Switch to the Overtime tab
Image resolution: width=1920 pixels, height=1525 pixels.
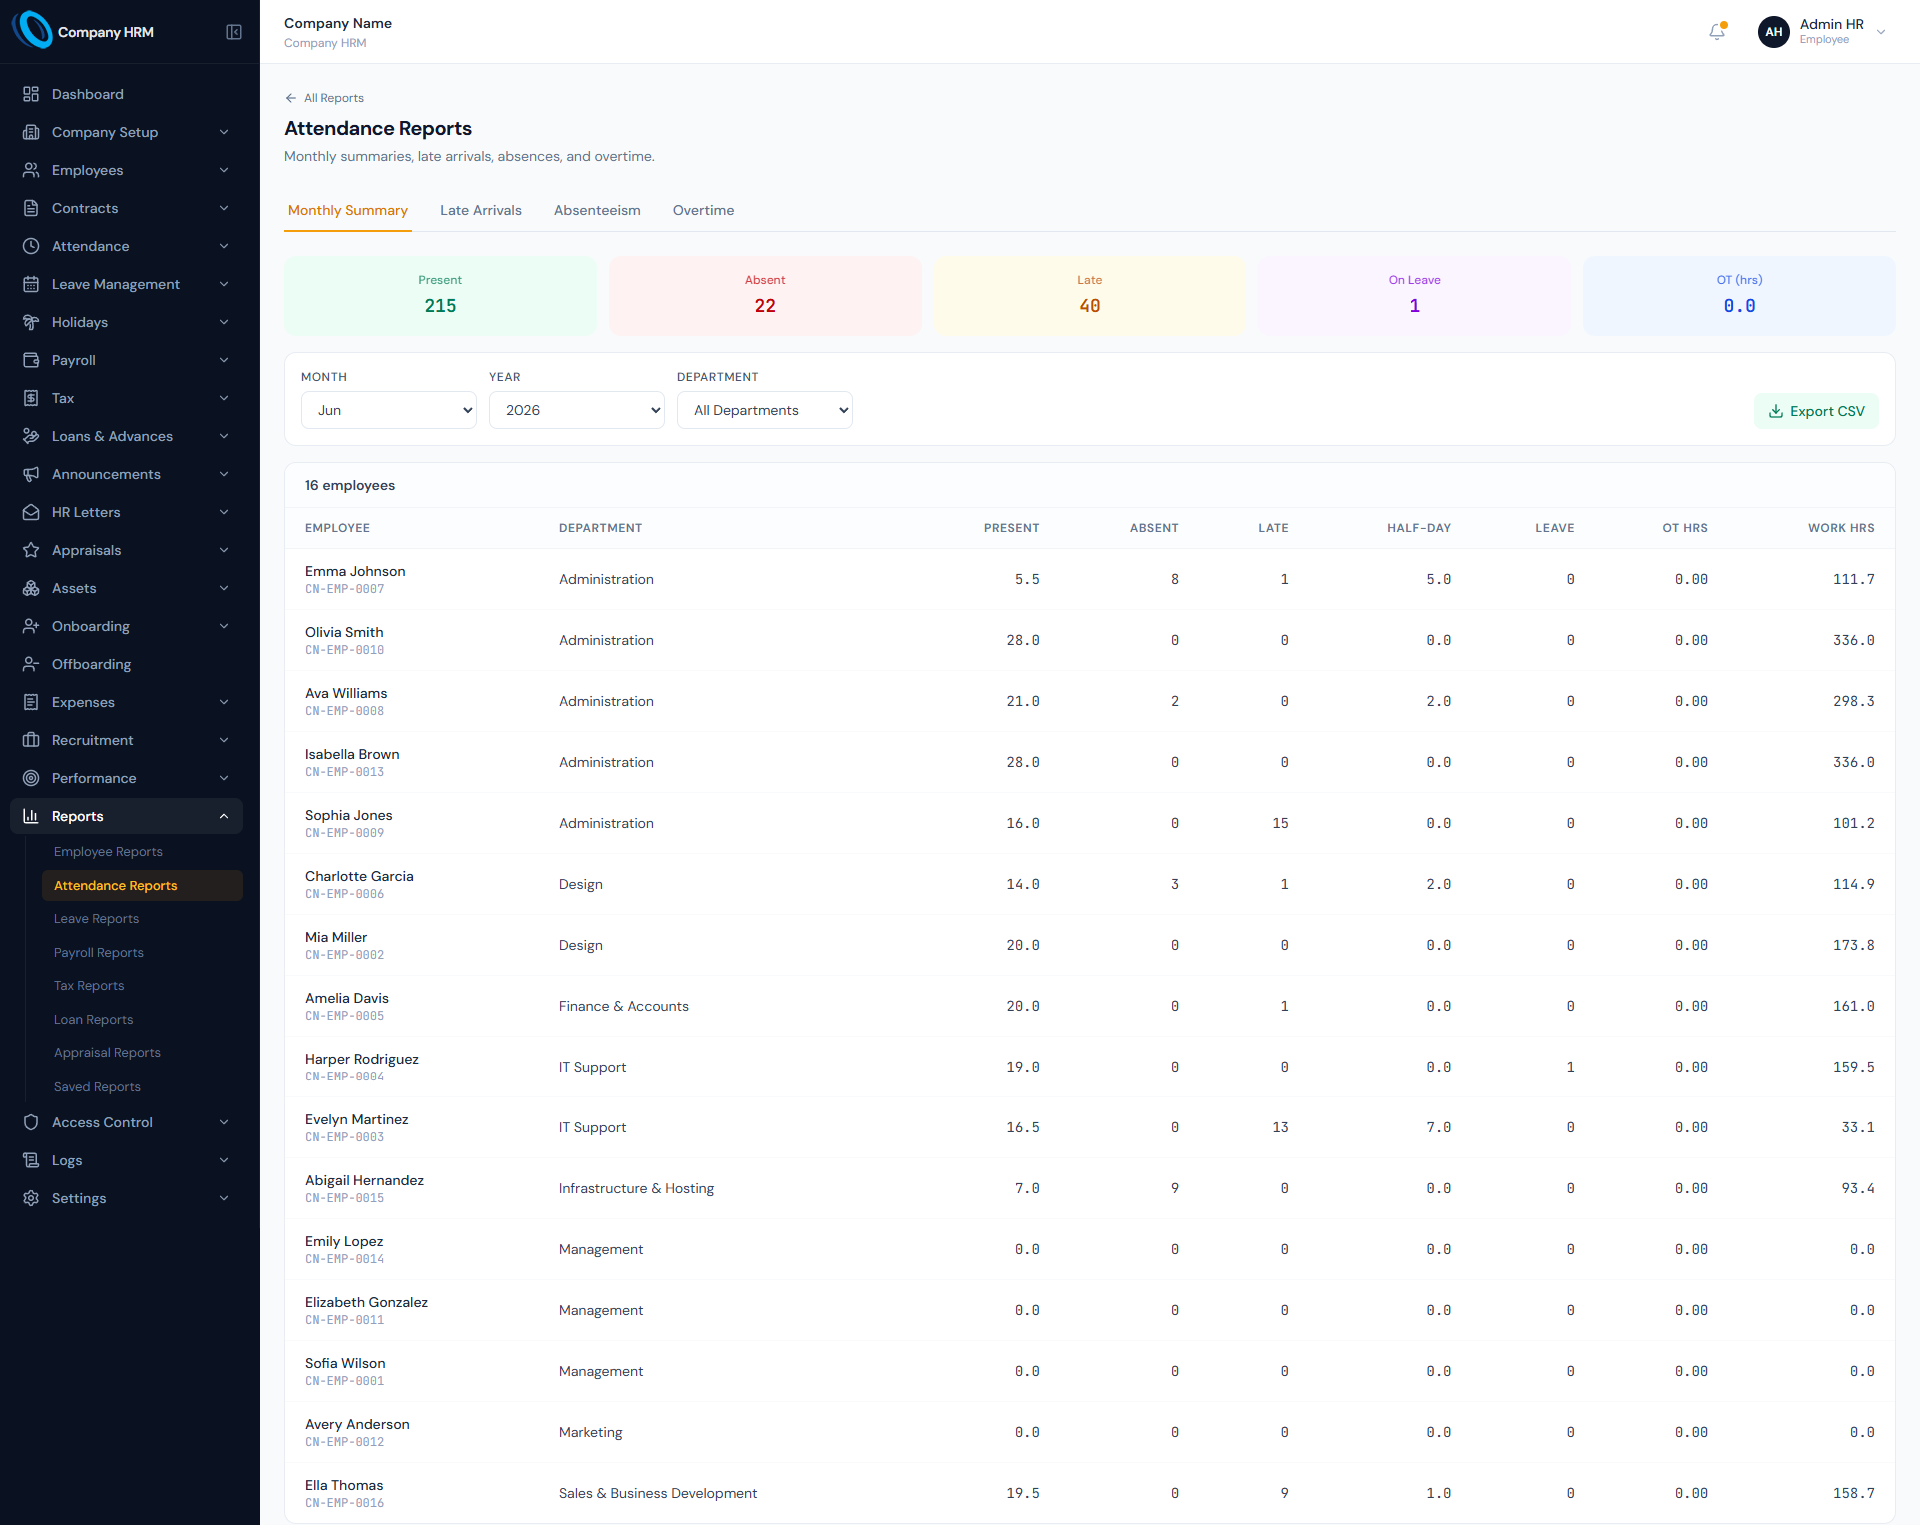click(x=704, y=210)
